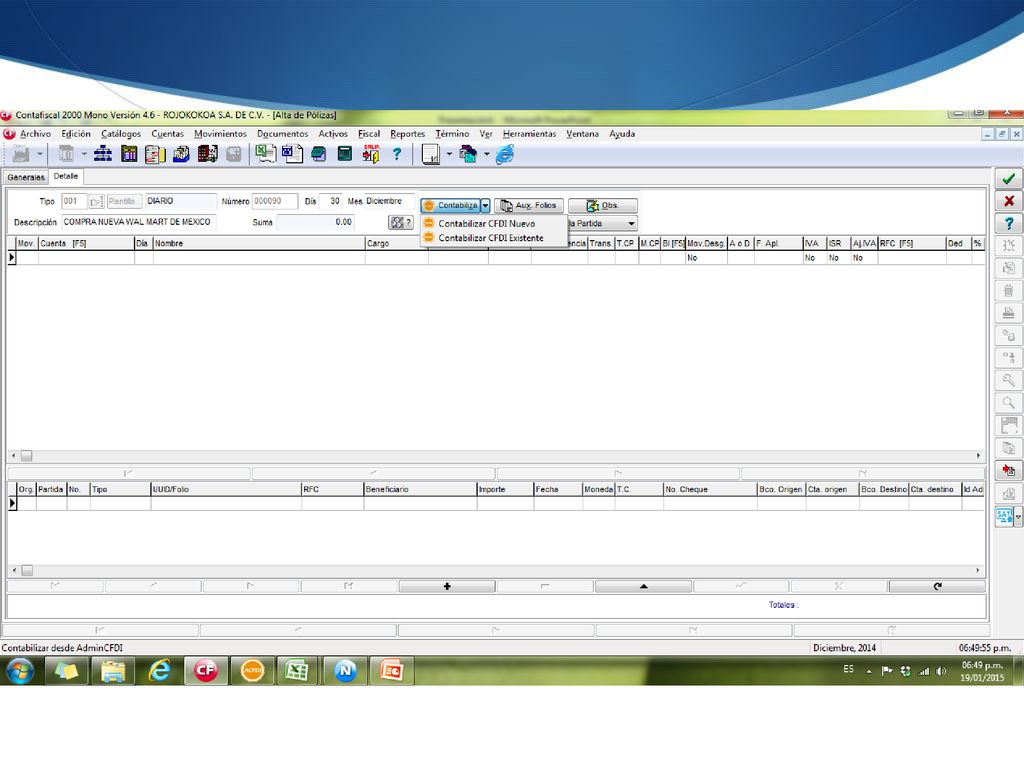Screen dimensions: 1024x768
Task: Click the exit door (Salir) toolbar icon
Action: tap(371, 154)
